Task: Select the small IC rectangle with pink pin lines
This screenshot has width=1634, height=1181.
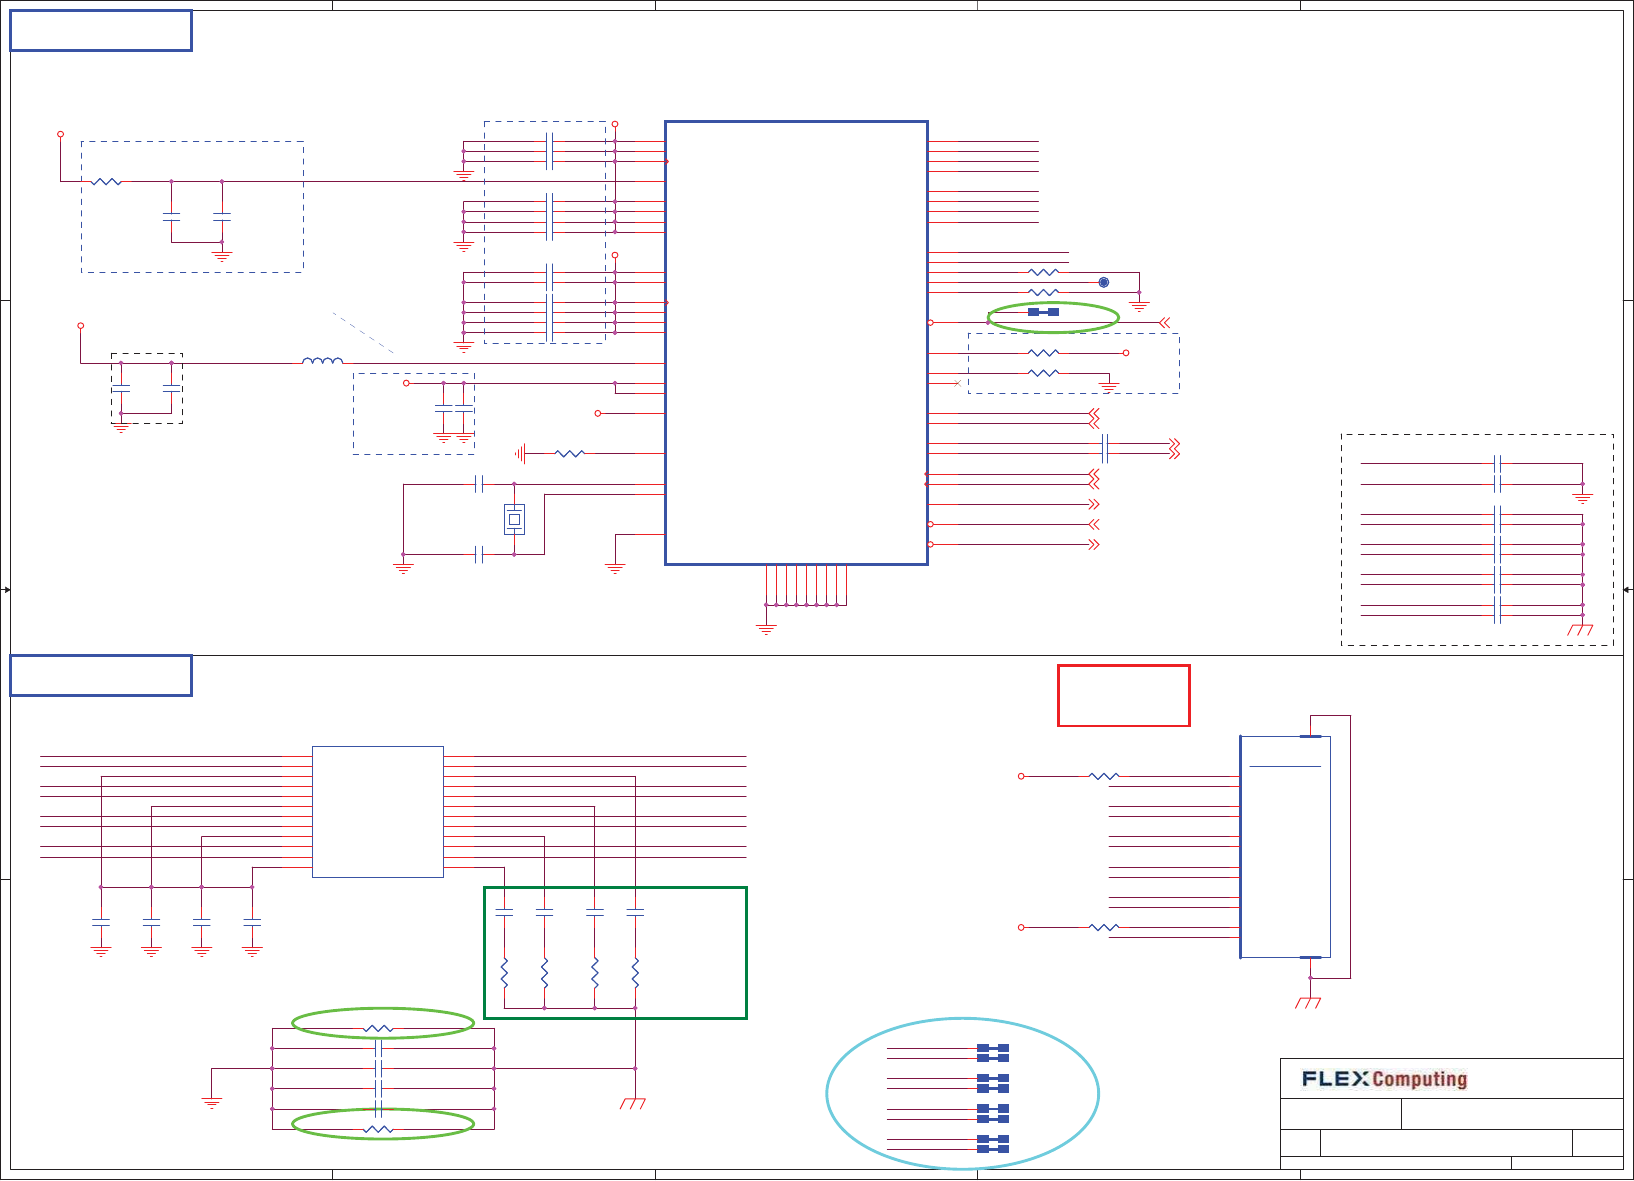Action: point(378,812)
